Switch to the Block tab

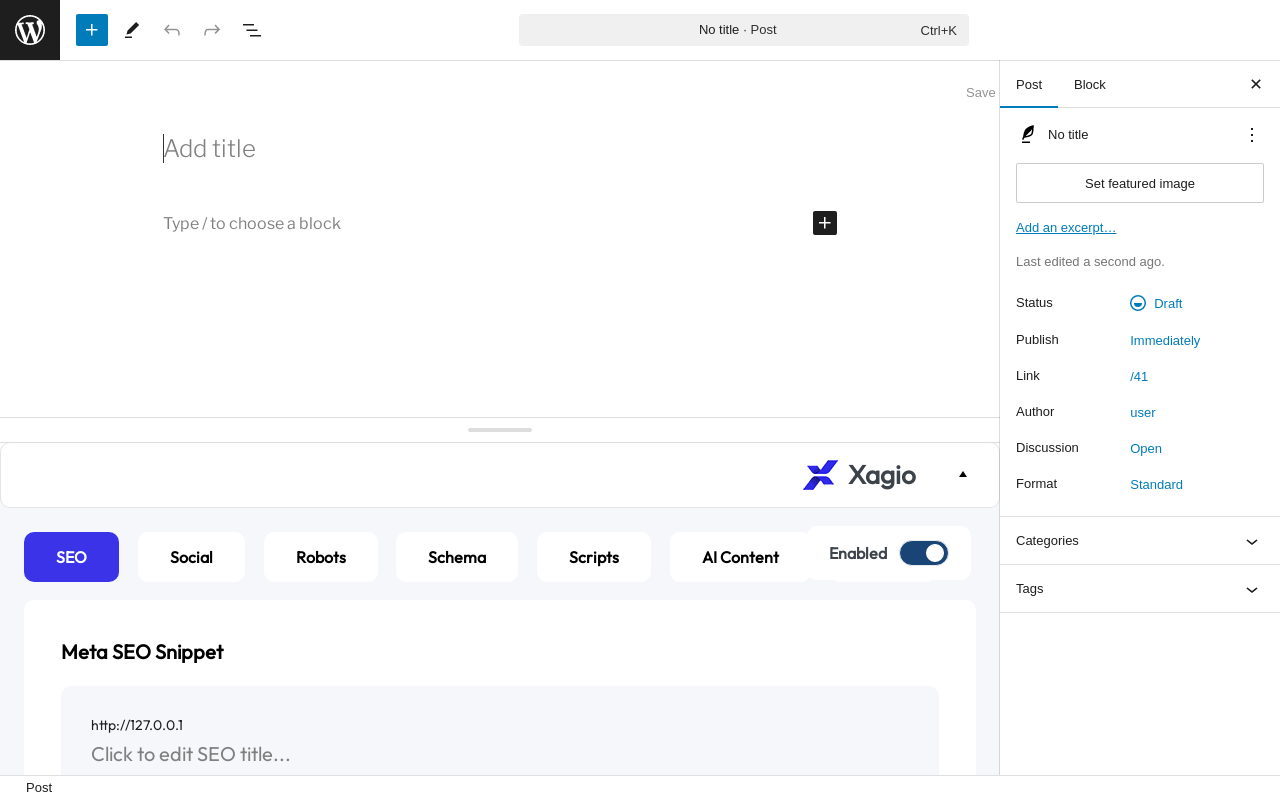click(1090, 84)
